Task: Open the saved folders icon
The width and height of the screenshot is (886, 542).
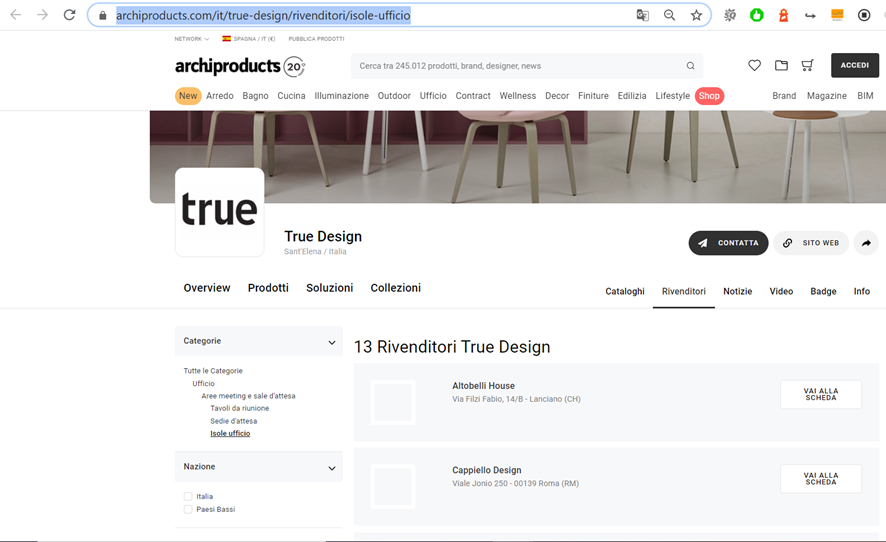Action: (781, 66)
